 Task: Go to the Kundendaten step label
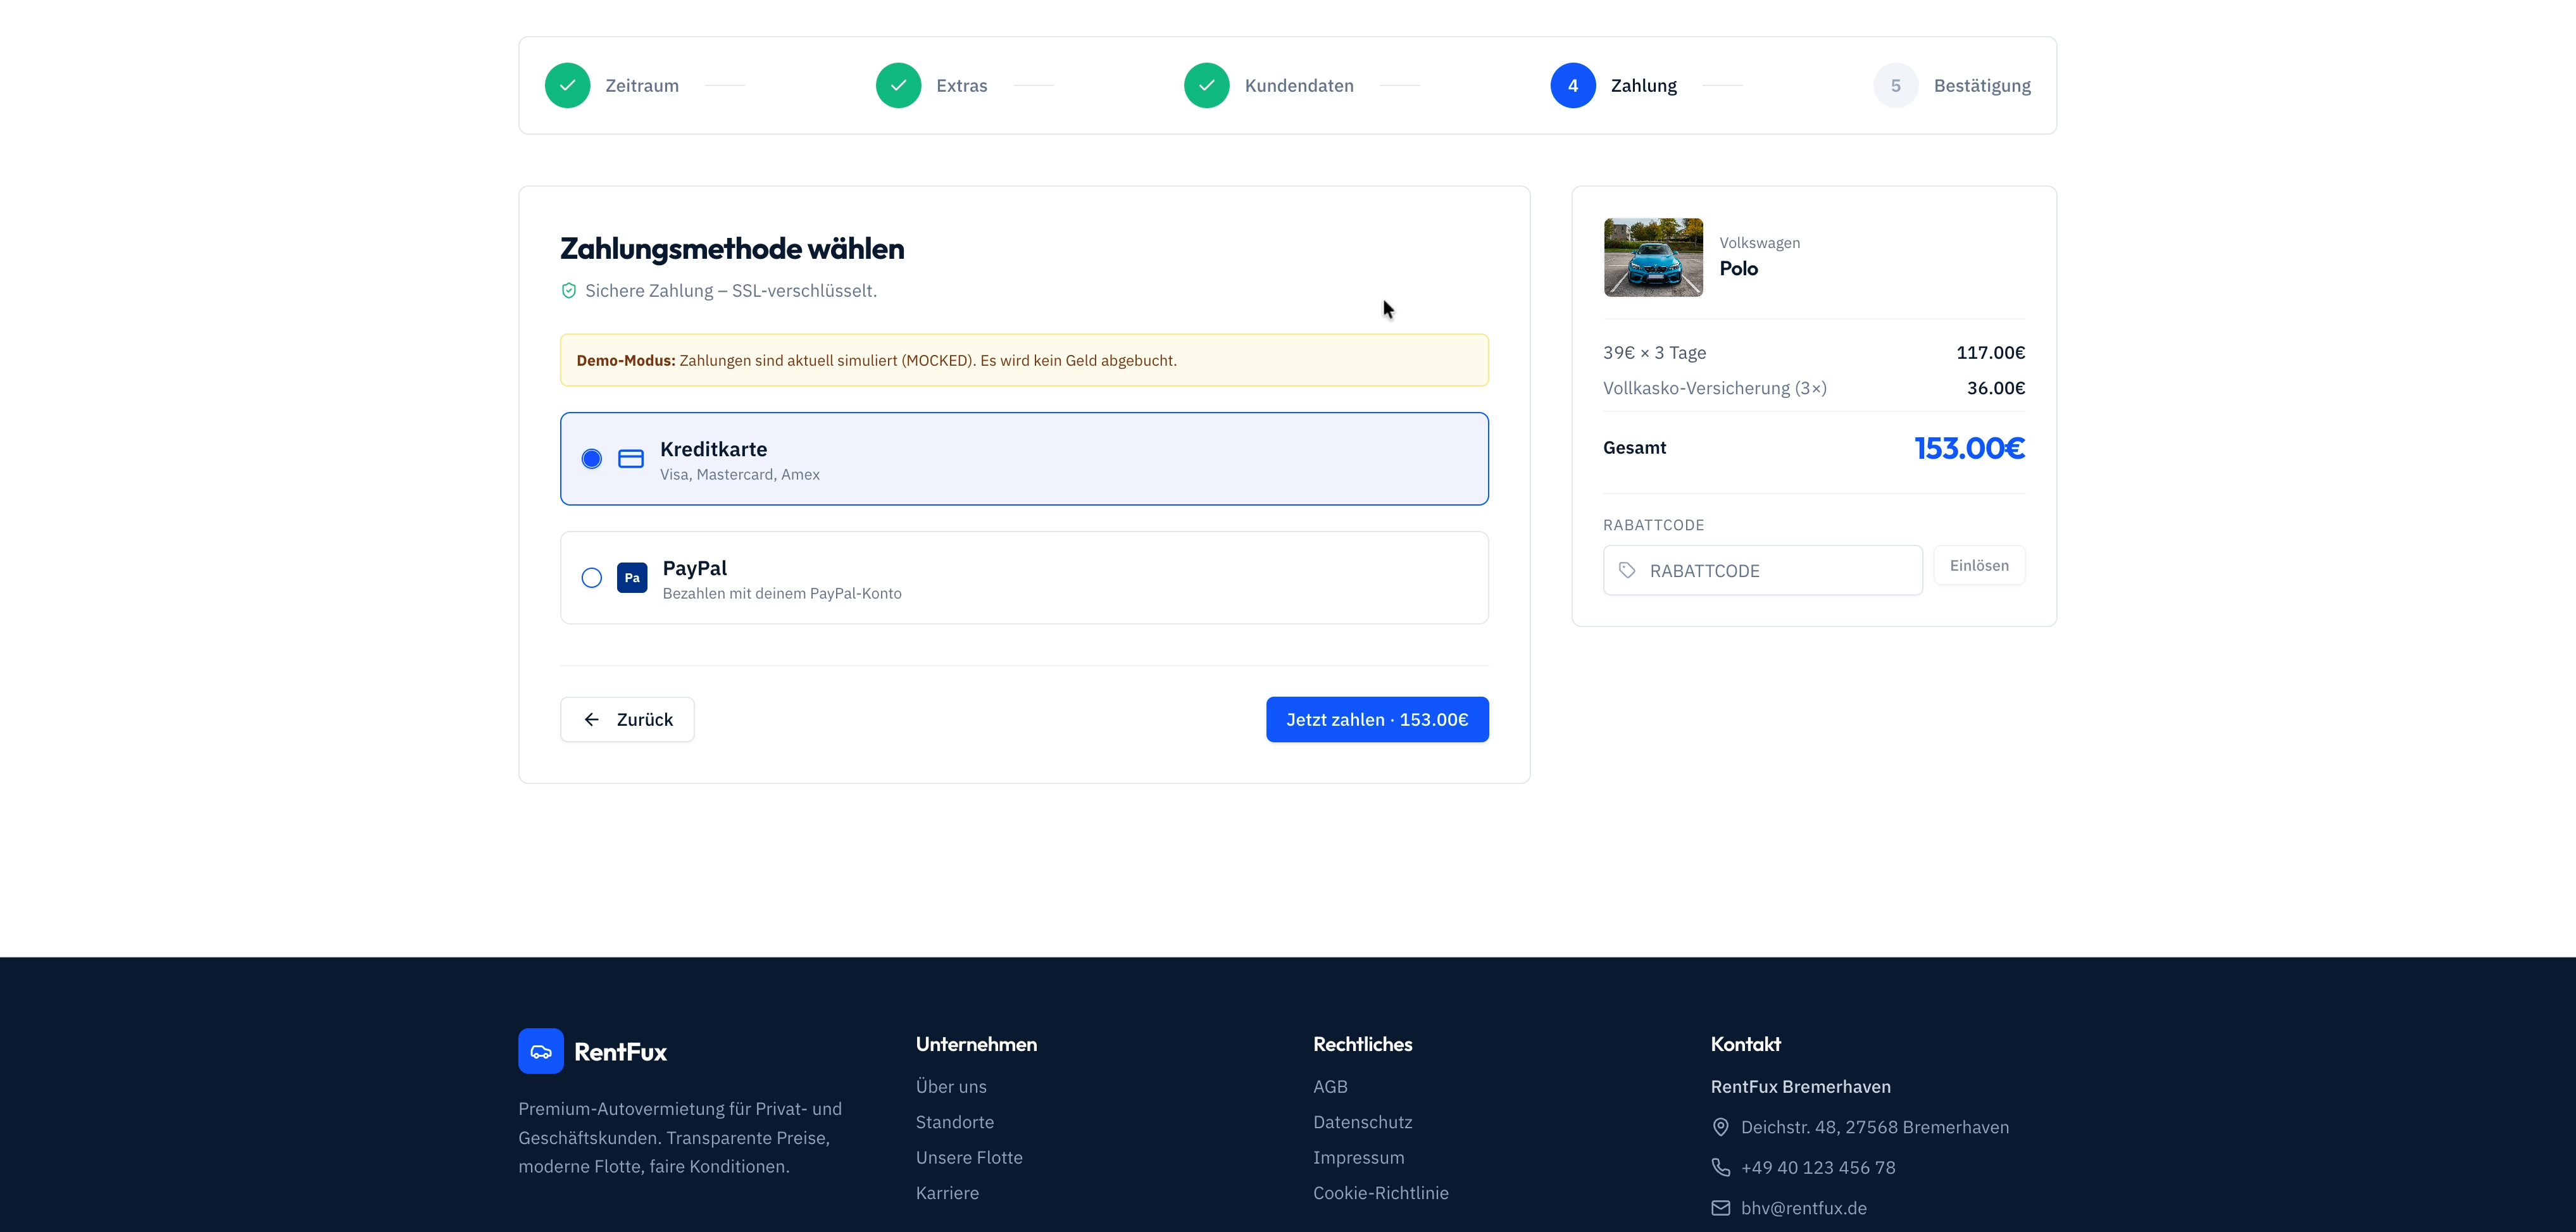pos(1299,86)
